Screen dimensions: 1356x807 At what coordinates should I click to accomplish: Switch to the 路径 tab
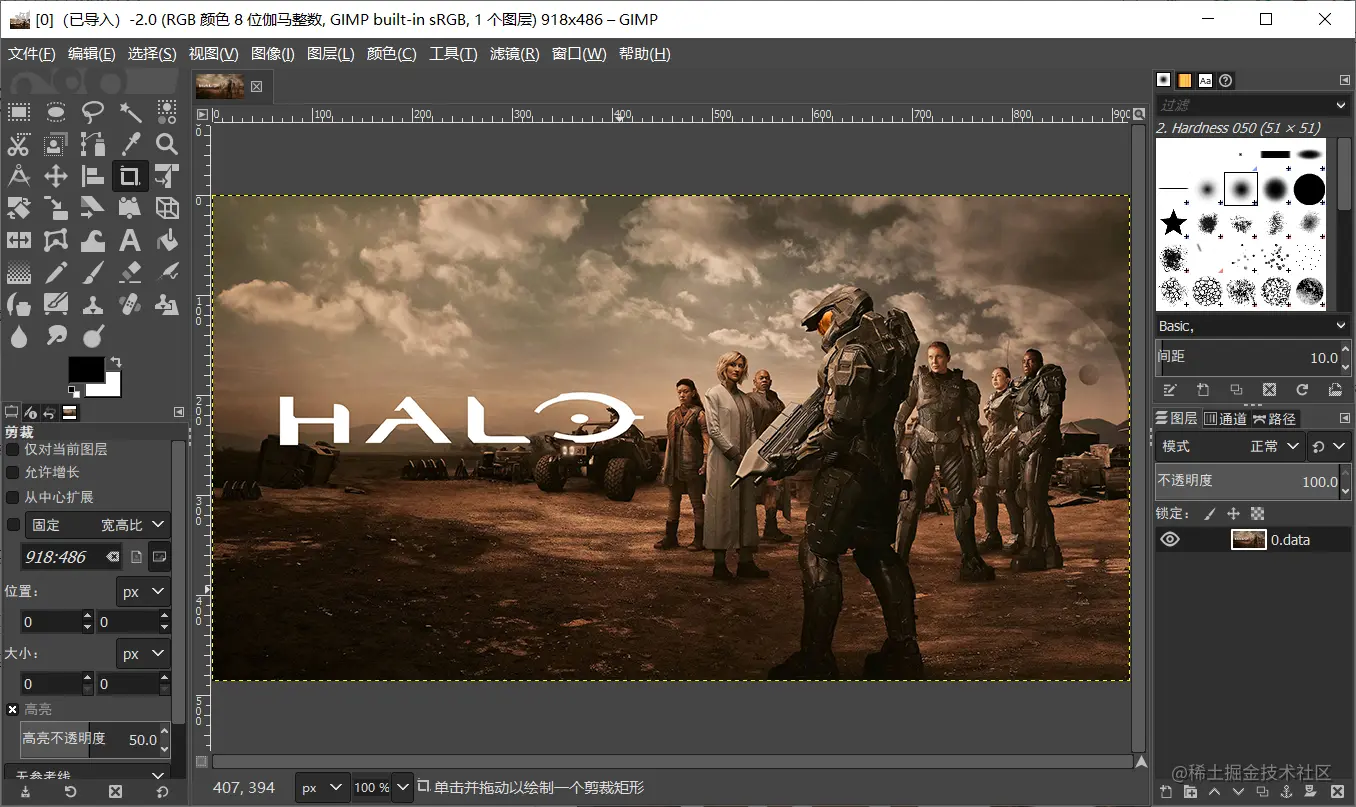pyautogui.click(x=1274, y=419)
